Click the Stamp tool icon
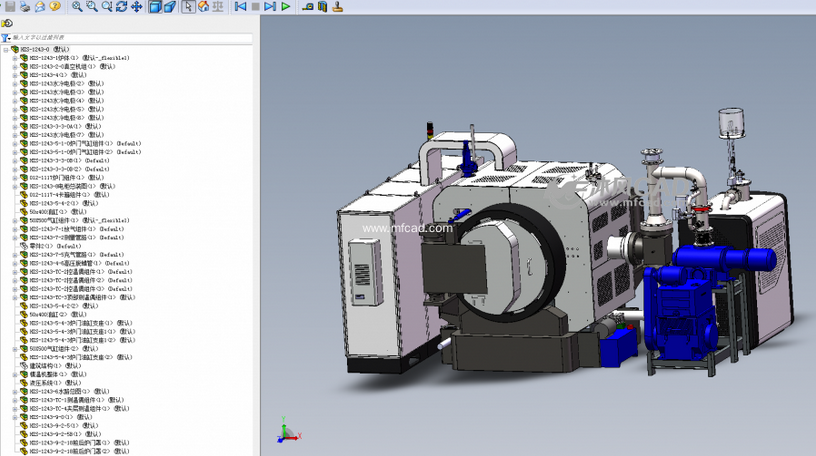This screenshot has width=816, height=456. pos(339,6)
